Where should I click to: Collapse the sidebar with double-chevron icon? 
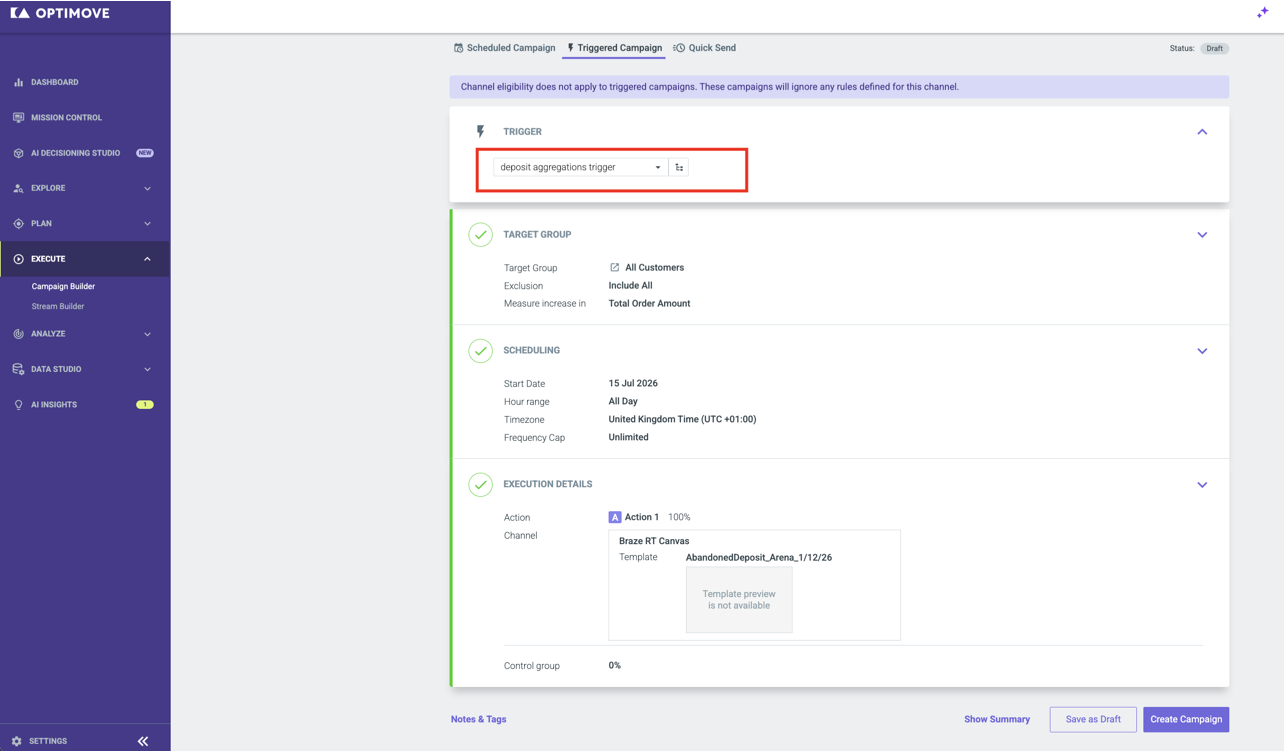(x=143, y=741)
